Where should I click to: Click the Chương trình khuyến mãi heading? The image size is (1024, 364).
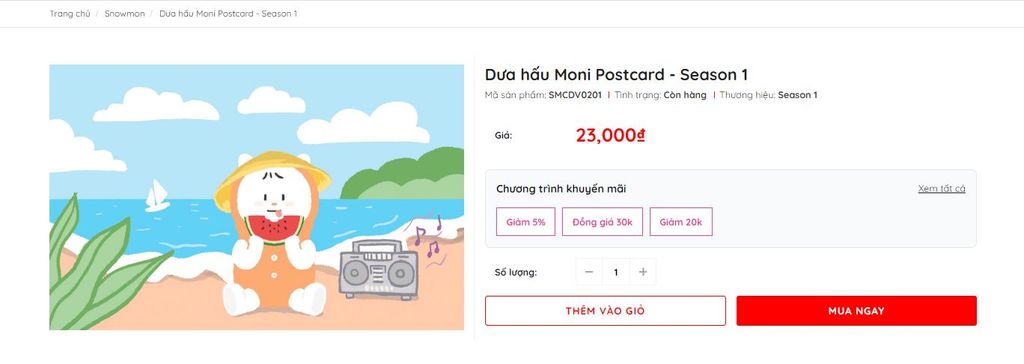(561, 189)
